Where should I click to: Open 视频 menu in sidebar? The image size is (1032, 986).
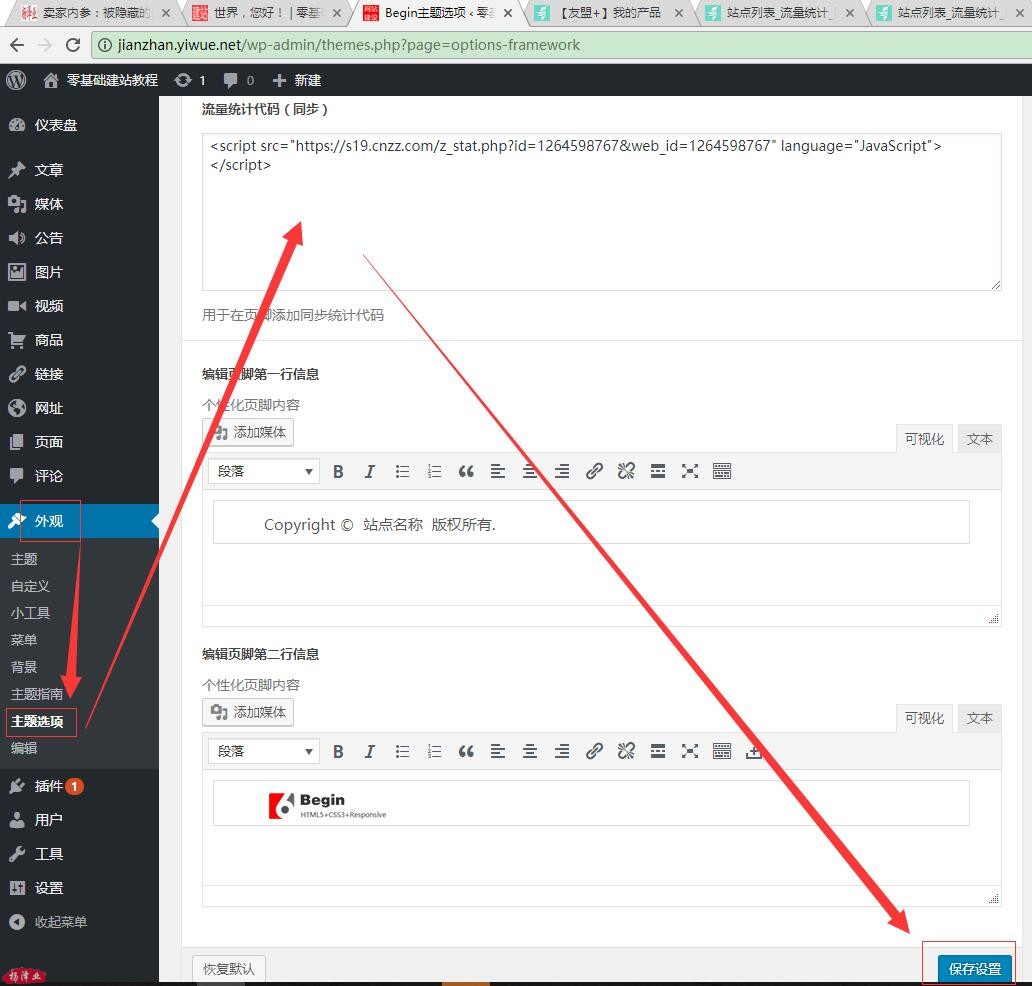point(79,306)
